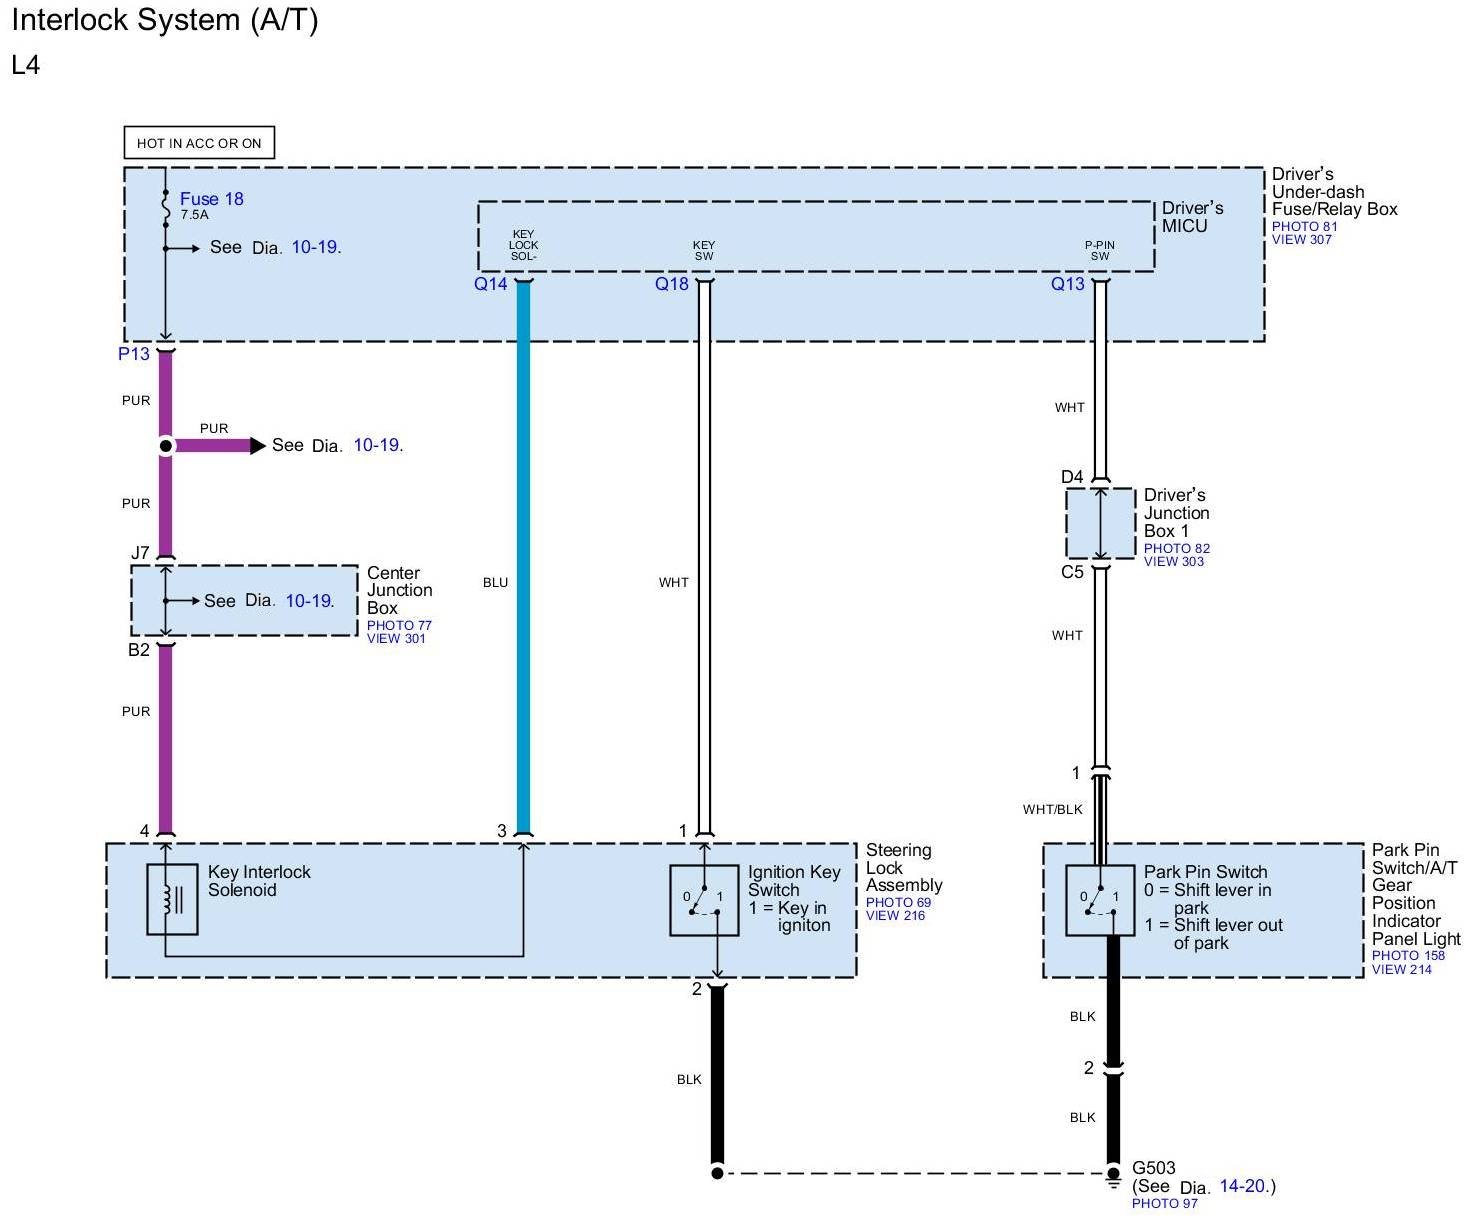This screenshot has height=1223, width=1470.
Task: Open PHOTO 81 for Driver's Under-dash Fuse/Relay Box
Action: (x=1304, y=226)
